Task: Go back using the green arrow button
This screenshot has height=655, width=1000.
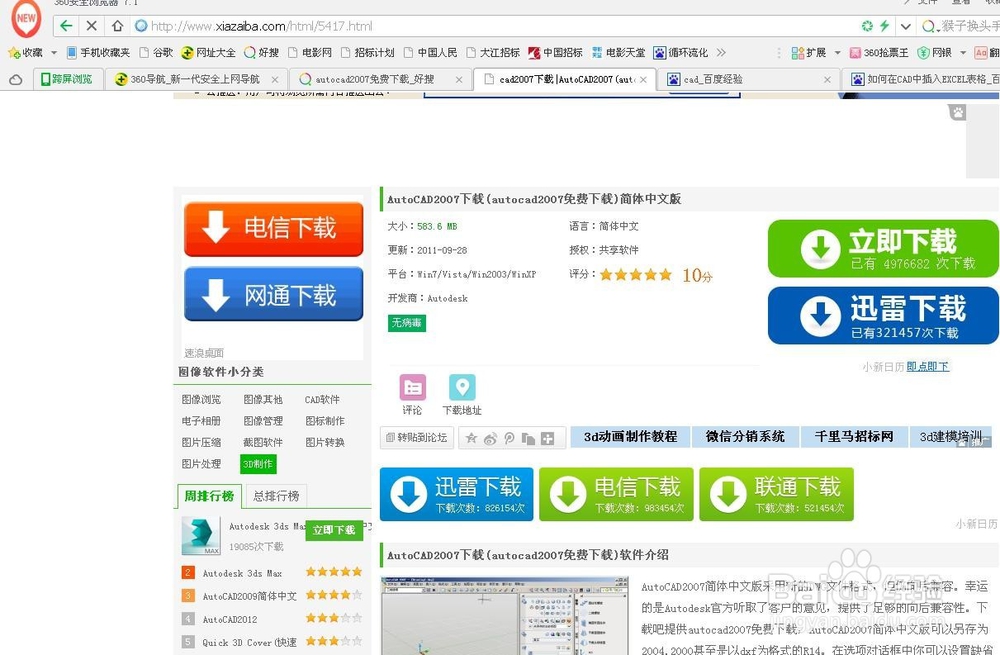Action: coord(66,26)
